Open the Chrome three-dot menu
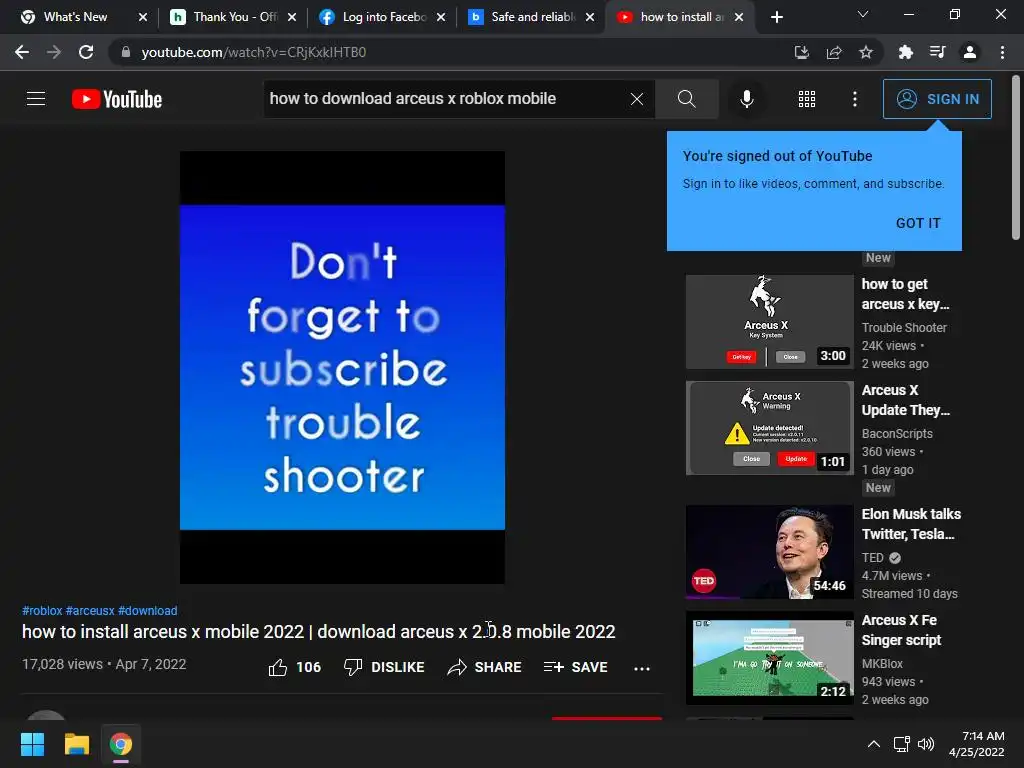The width and height of the screenshot is (1024, 768). click(1002, 52)
